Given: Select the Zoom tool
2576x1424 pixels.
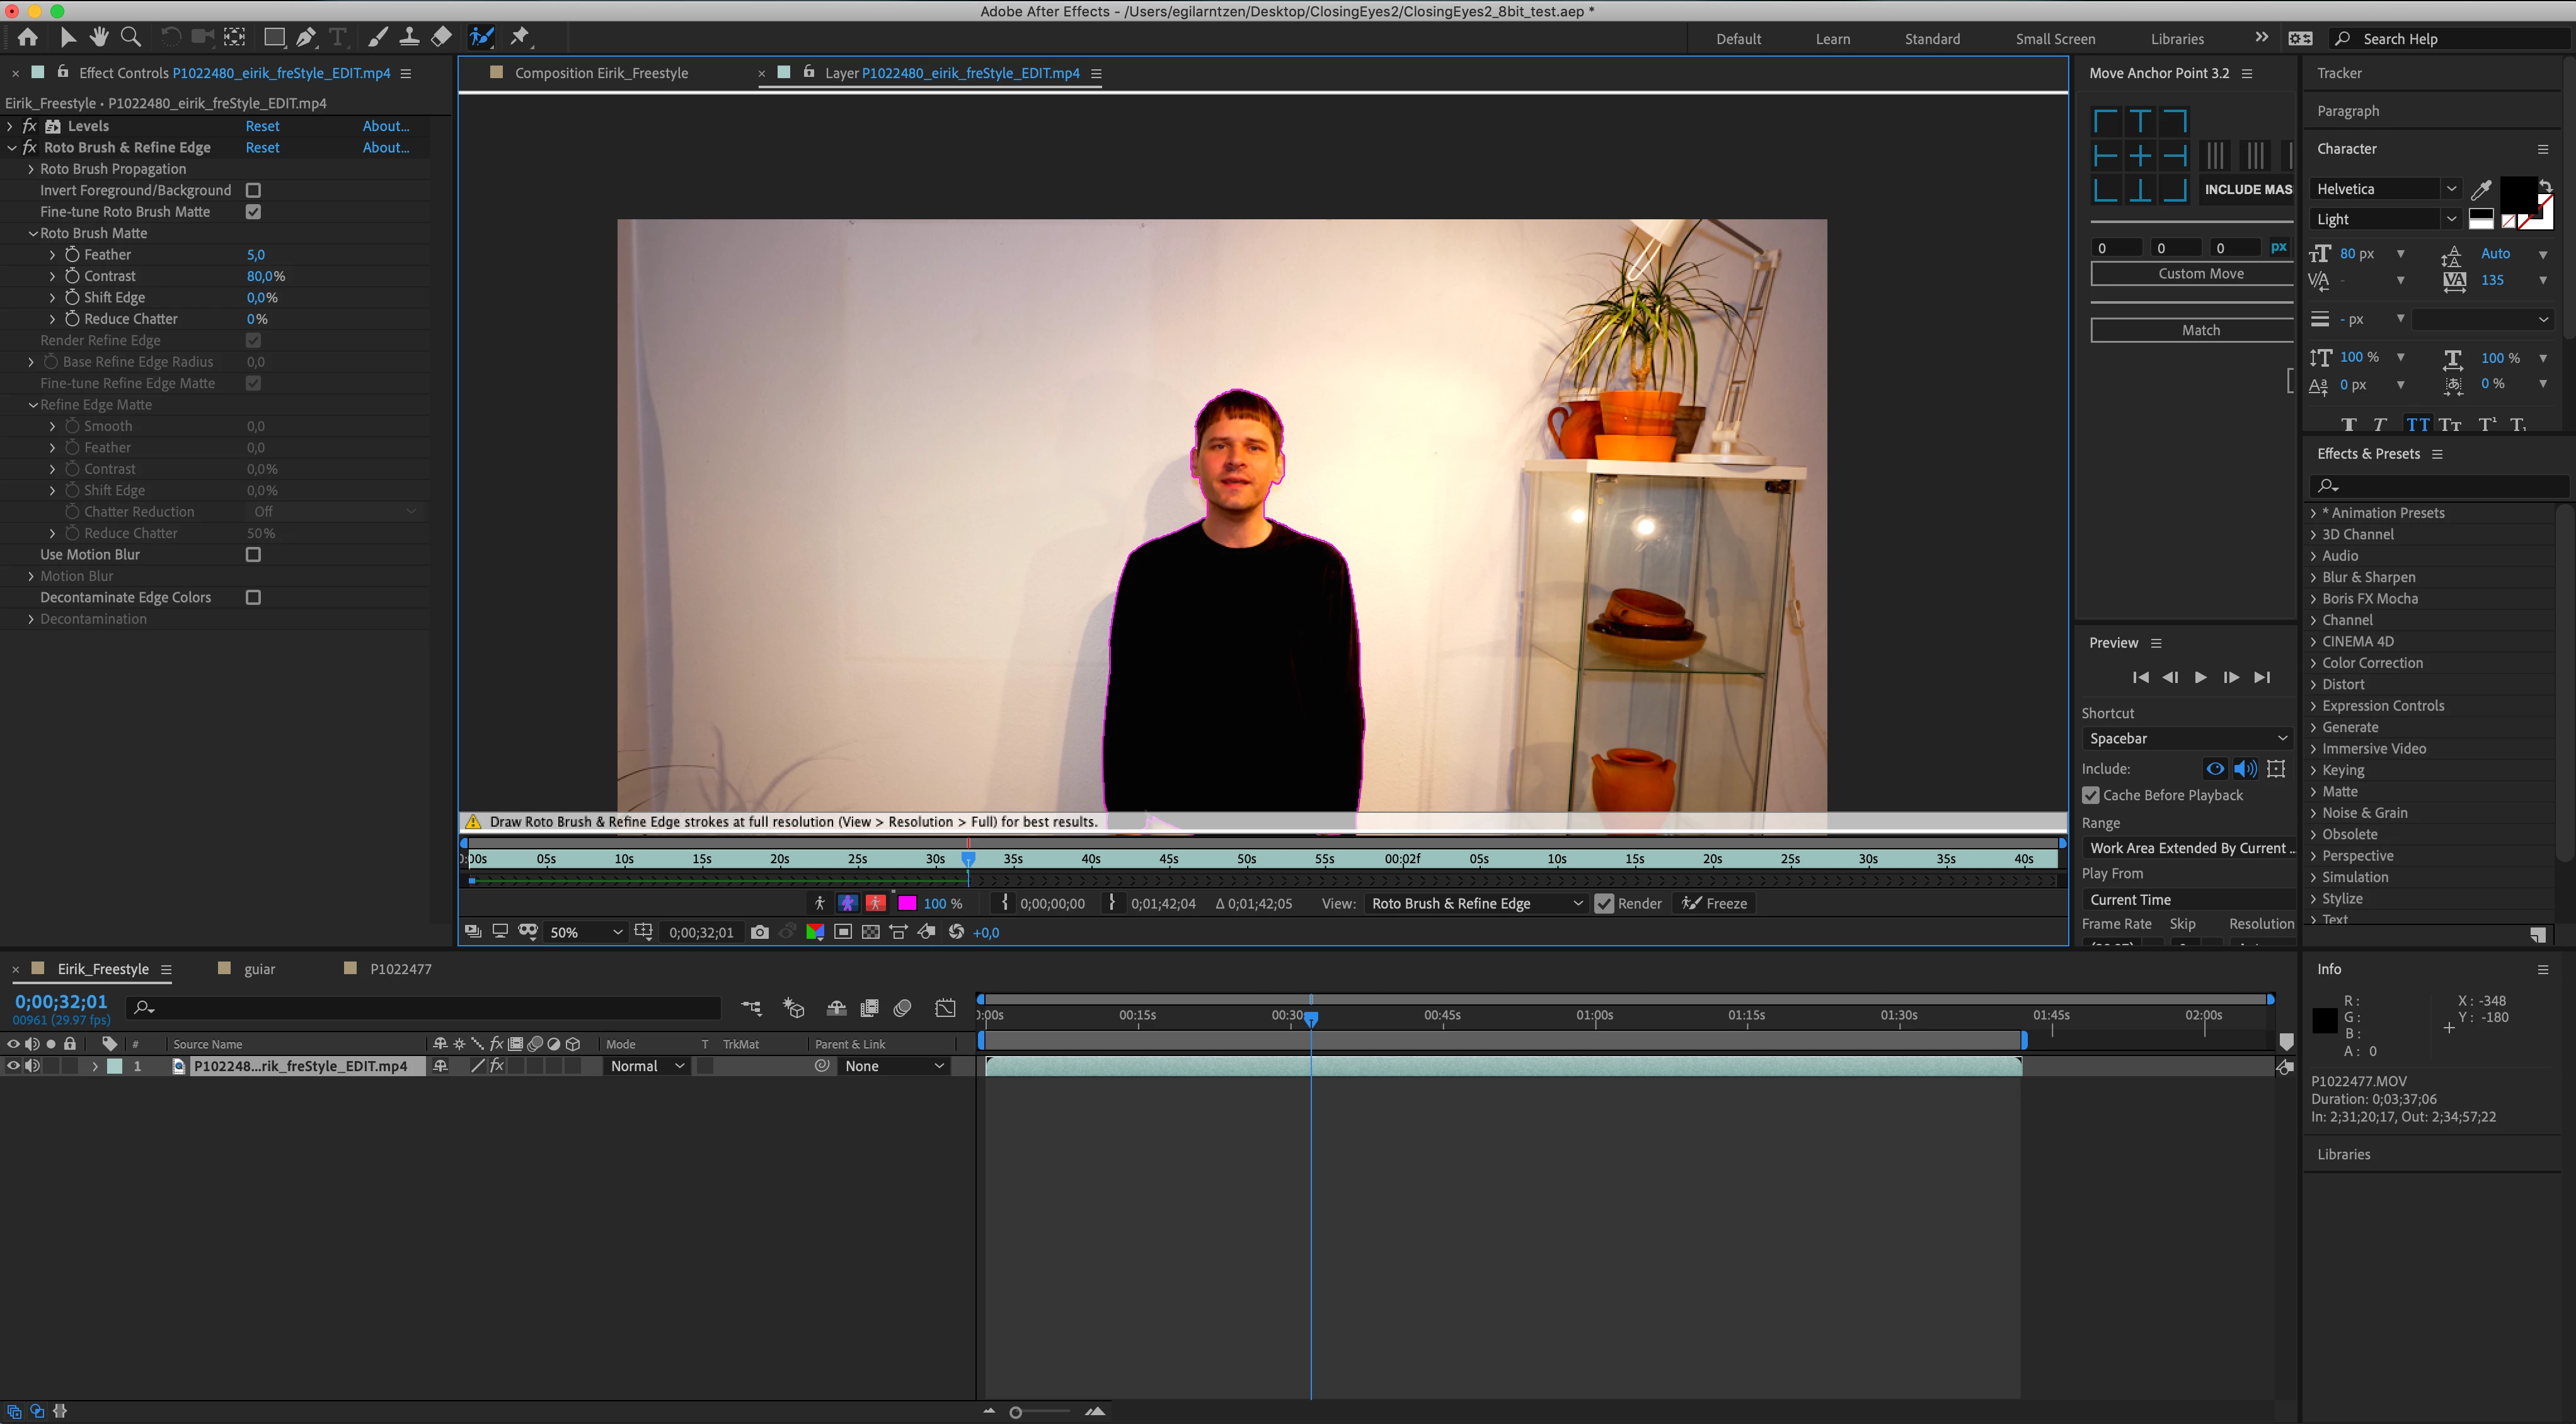Looking at the screenshot, I should click(130, 37).
